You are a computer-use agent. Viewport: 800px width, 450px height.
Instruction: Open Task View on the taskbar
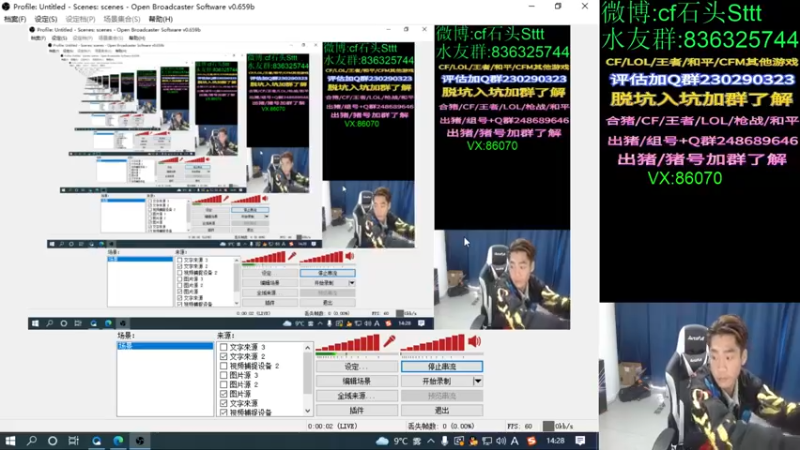pyautogui.click(x=74, y=441)
